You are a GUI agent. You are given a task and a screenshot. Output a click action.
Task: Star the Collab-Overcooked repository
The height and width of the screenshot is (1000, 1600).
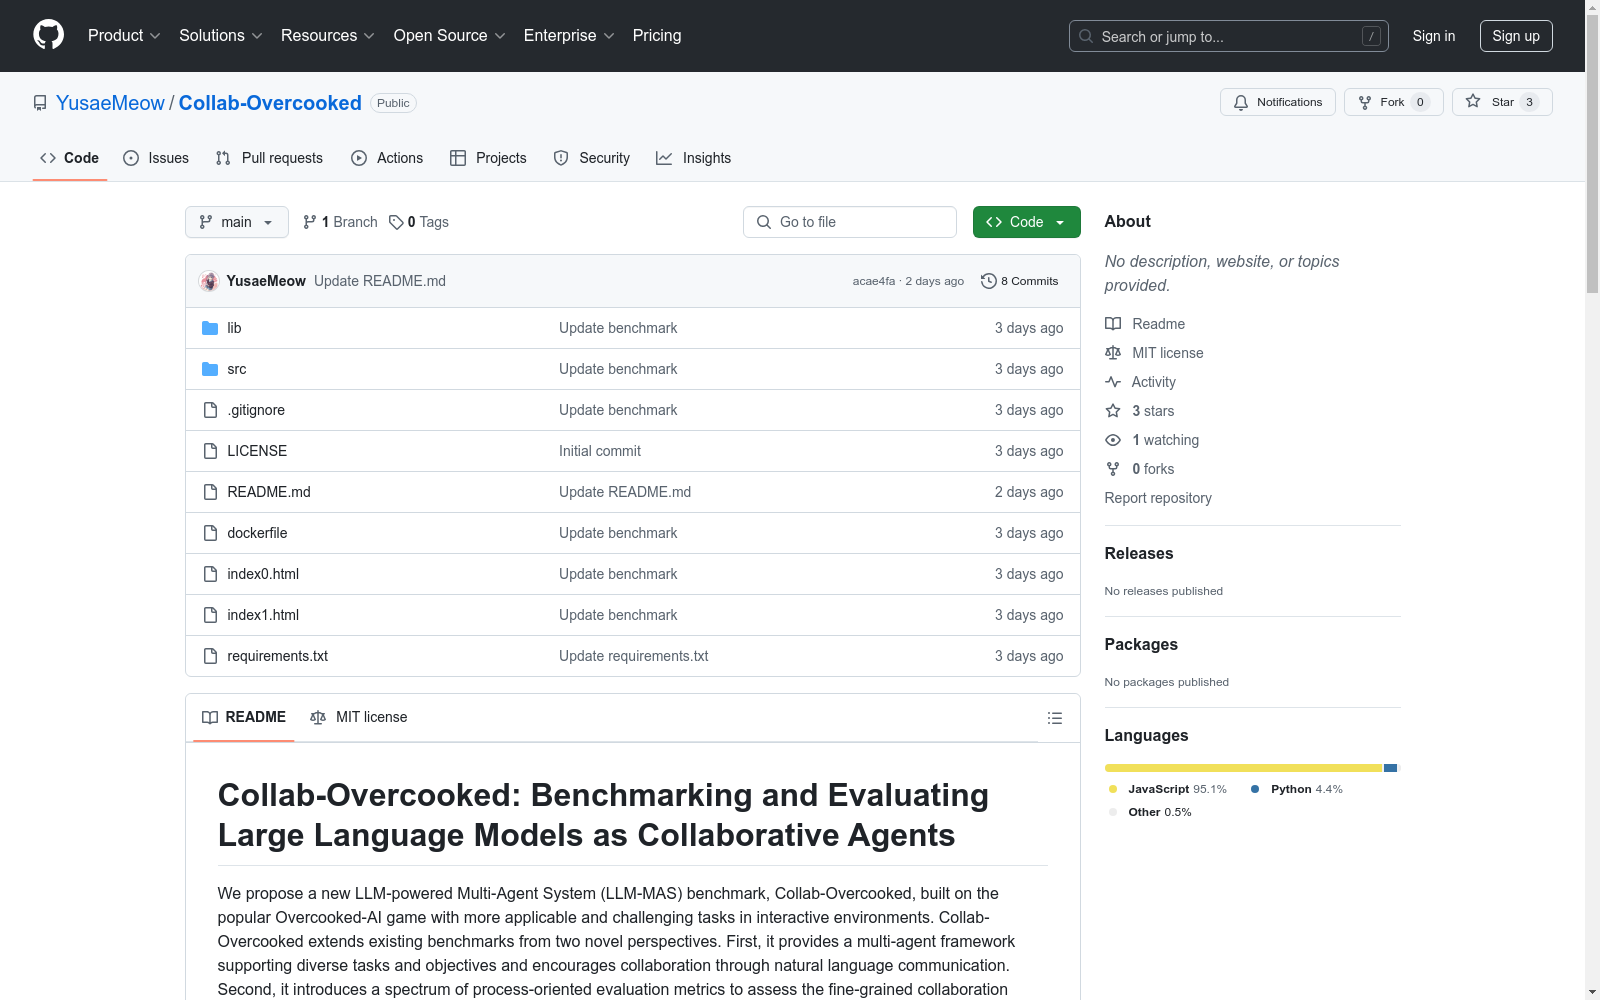click(x=1502, y=102)
